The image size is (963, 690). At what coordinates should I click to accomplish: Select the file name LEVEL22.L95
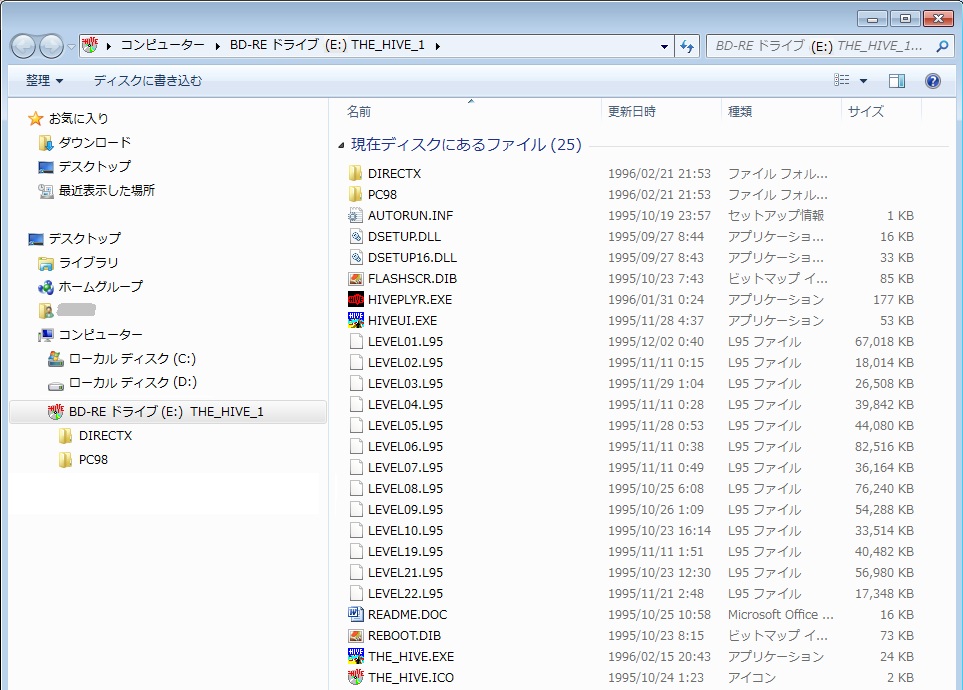[x=405, y=594]
